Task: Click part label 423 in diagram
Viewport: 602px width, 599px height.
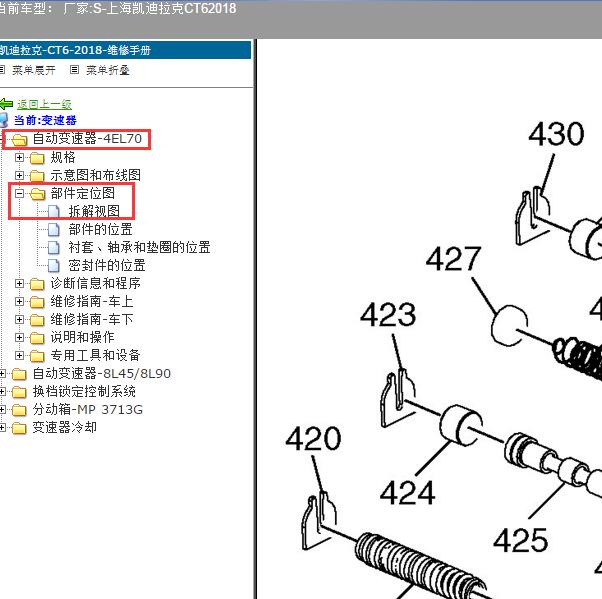Action: [388, 314]
